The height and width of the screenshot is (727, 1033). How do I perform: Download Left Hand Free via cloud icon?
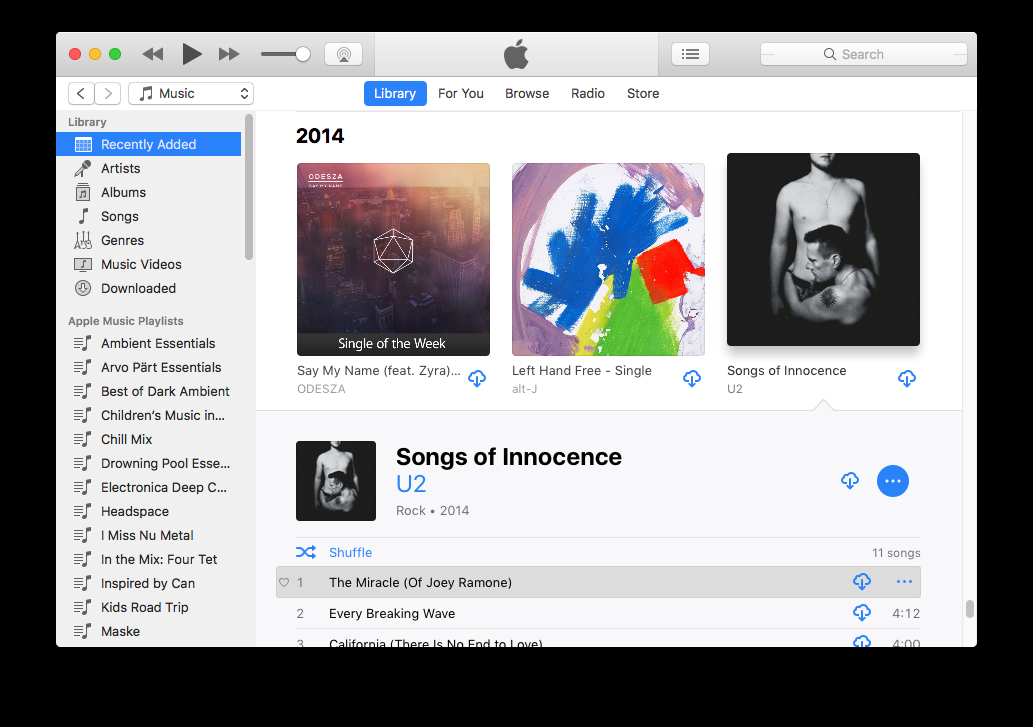692,379
